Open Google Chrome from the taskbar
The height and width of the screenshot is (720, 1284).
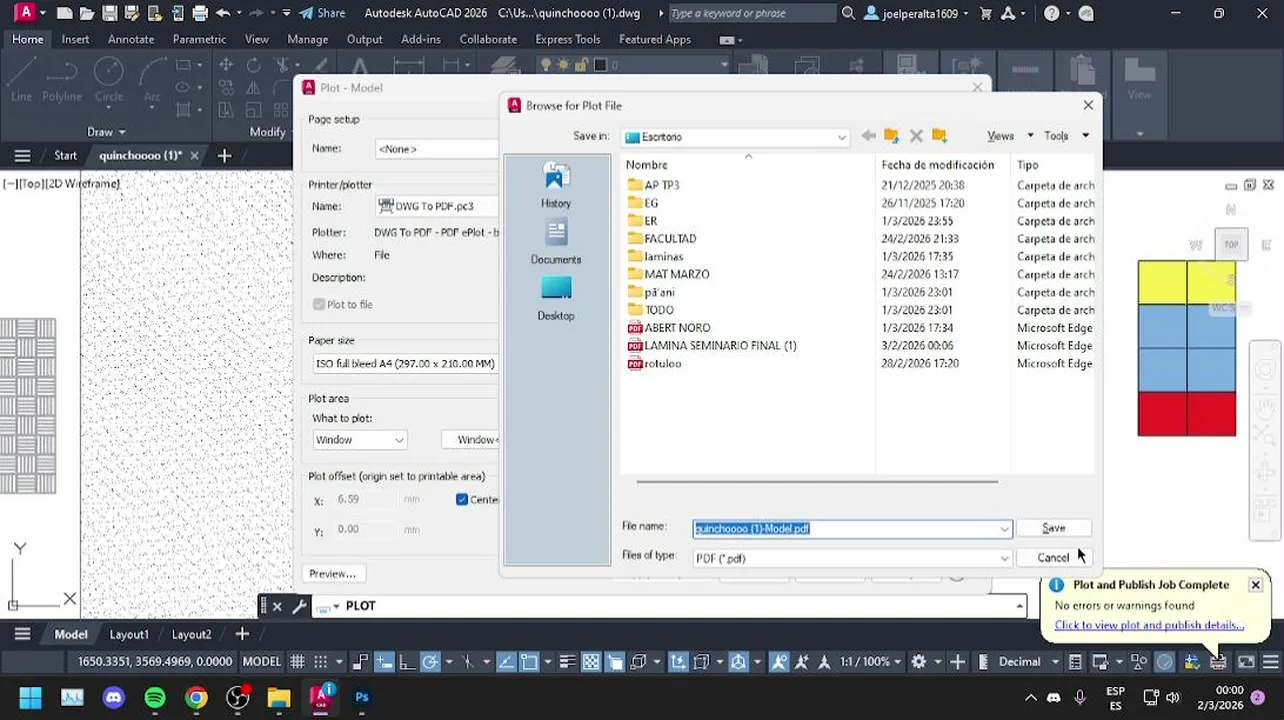pos(196,697)
